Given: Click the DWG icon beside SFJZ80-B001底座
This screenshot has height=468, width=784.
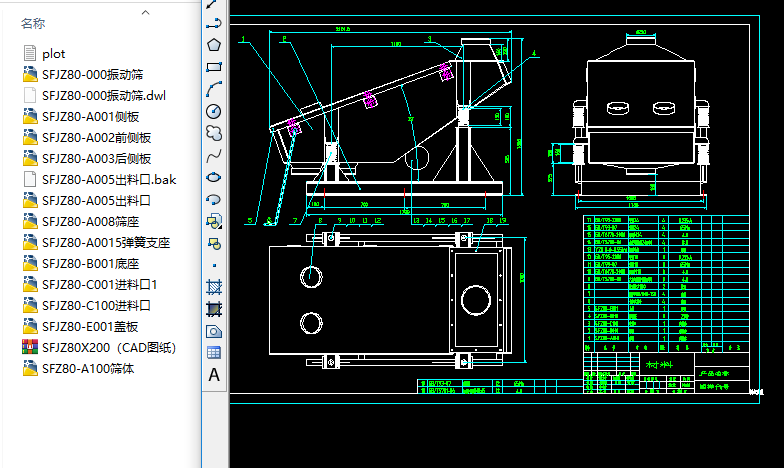Looking at the screenshot, I should click(x=30, y=263).
